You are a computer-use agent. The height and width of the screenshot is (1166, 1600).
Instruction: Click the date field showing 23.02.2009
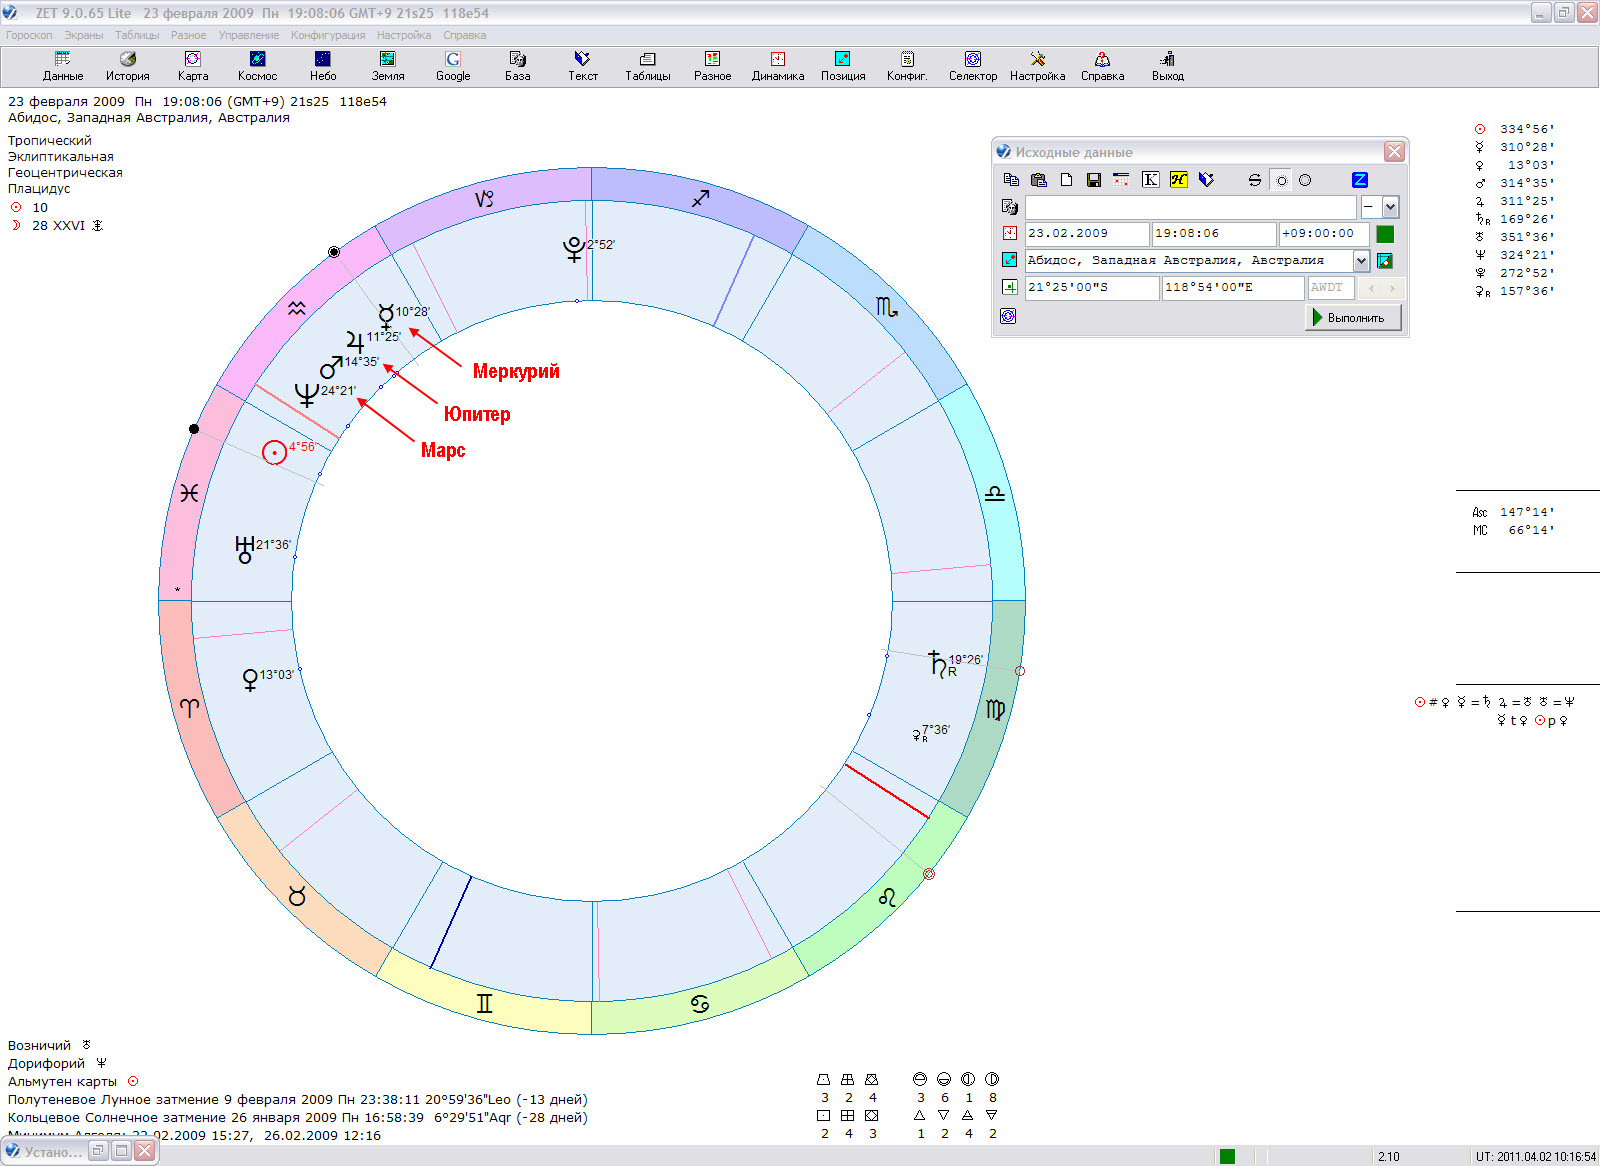1086,234
